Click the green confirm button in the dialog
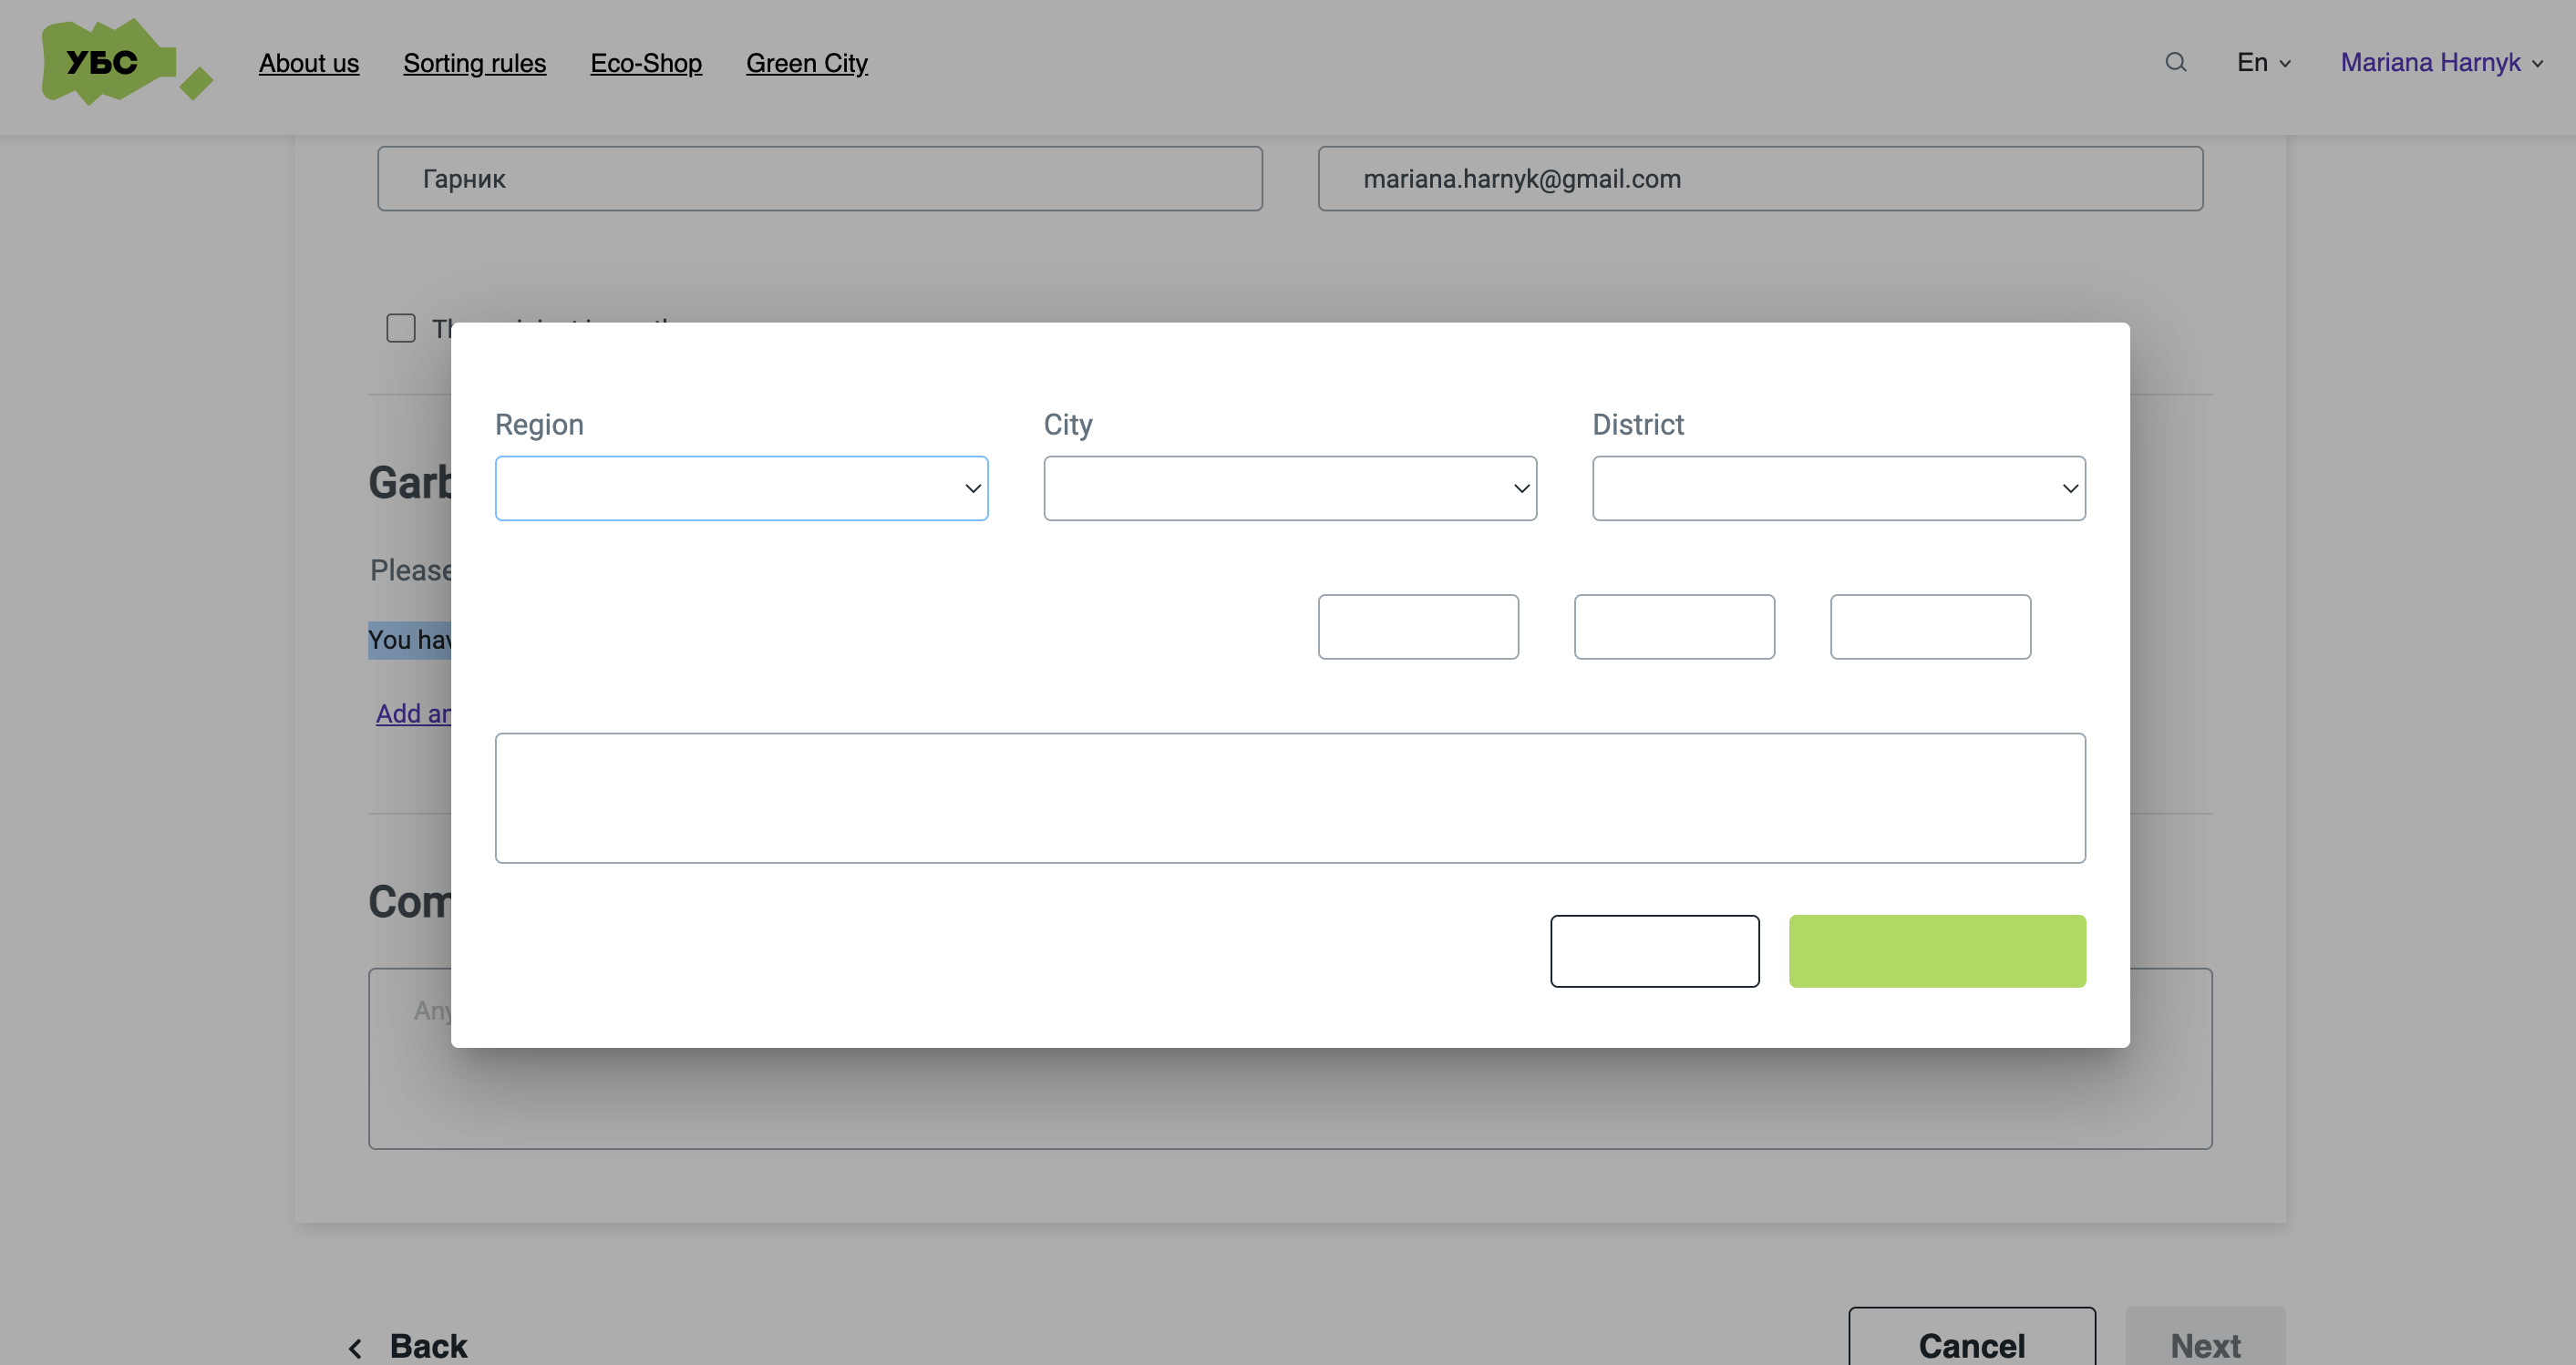Screen dimensions: 2576x1365 pyautogui.click(x=1937, y=950)
